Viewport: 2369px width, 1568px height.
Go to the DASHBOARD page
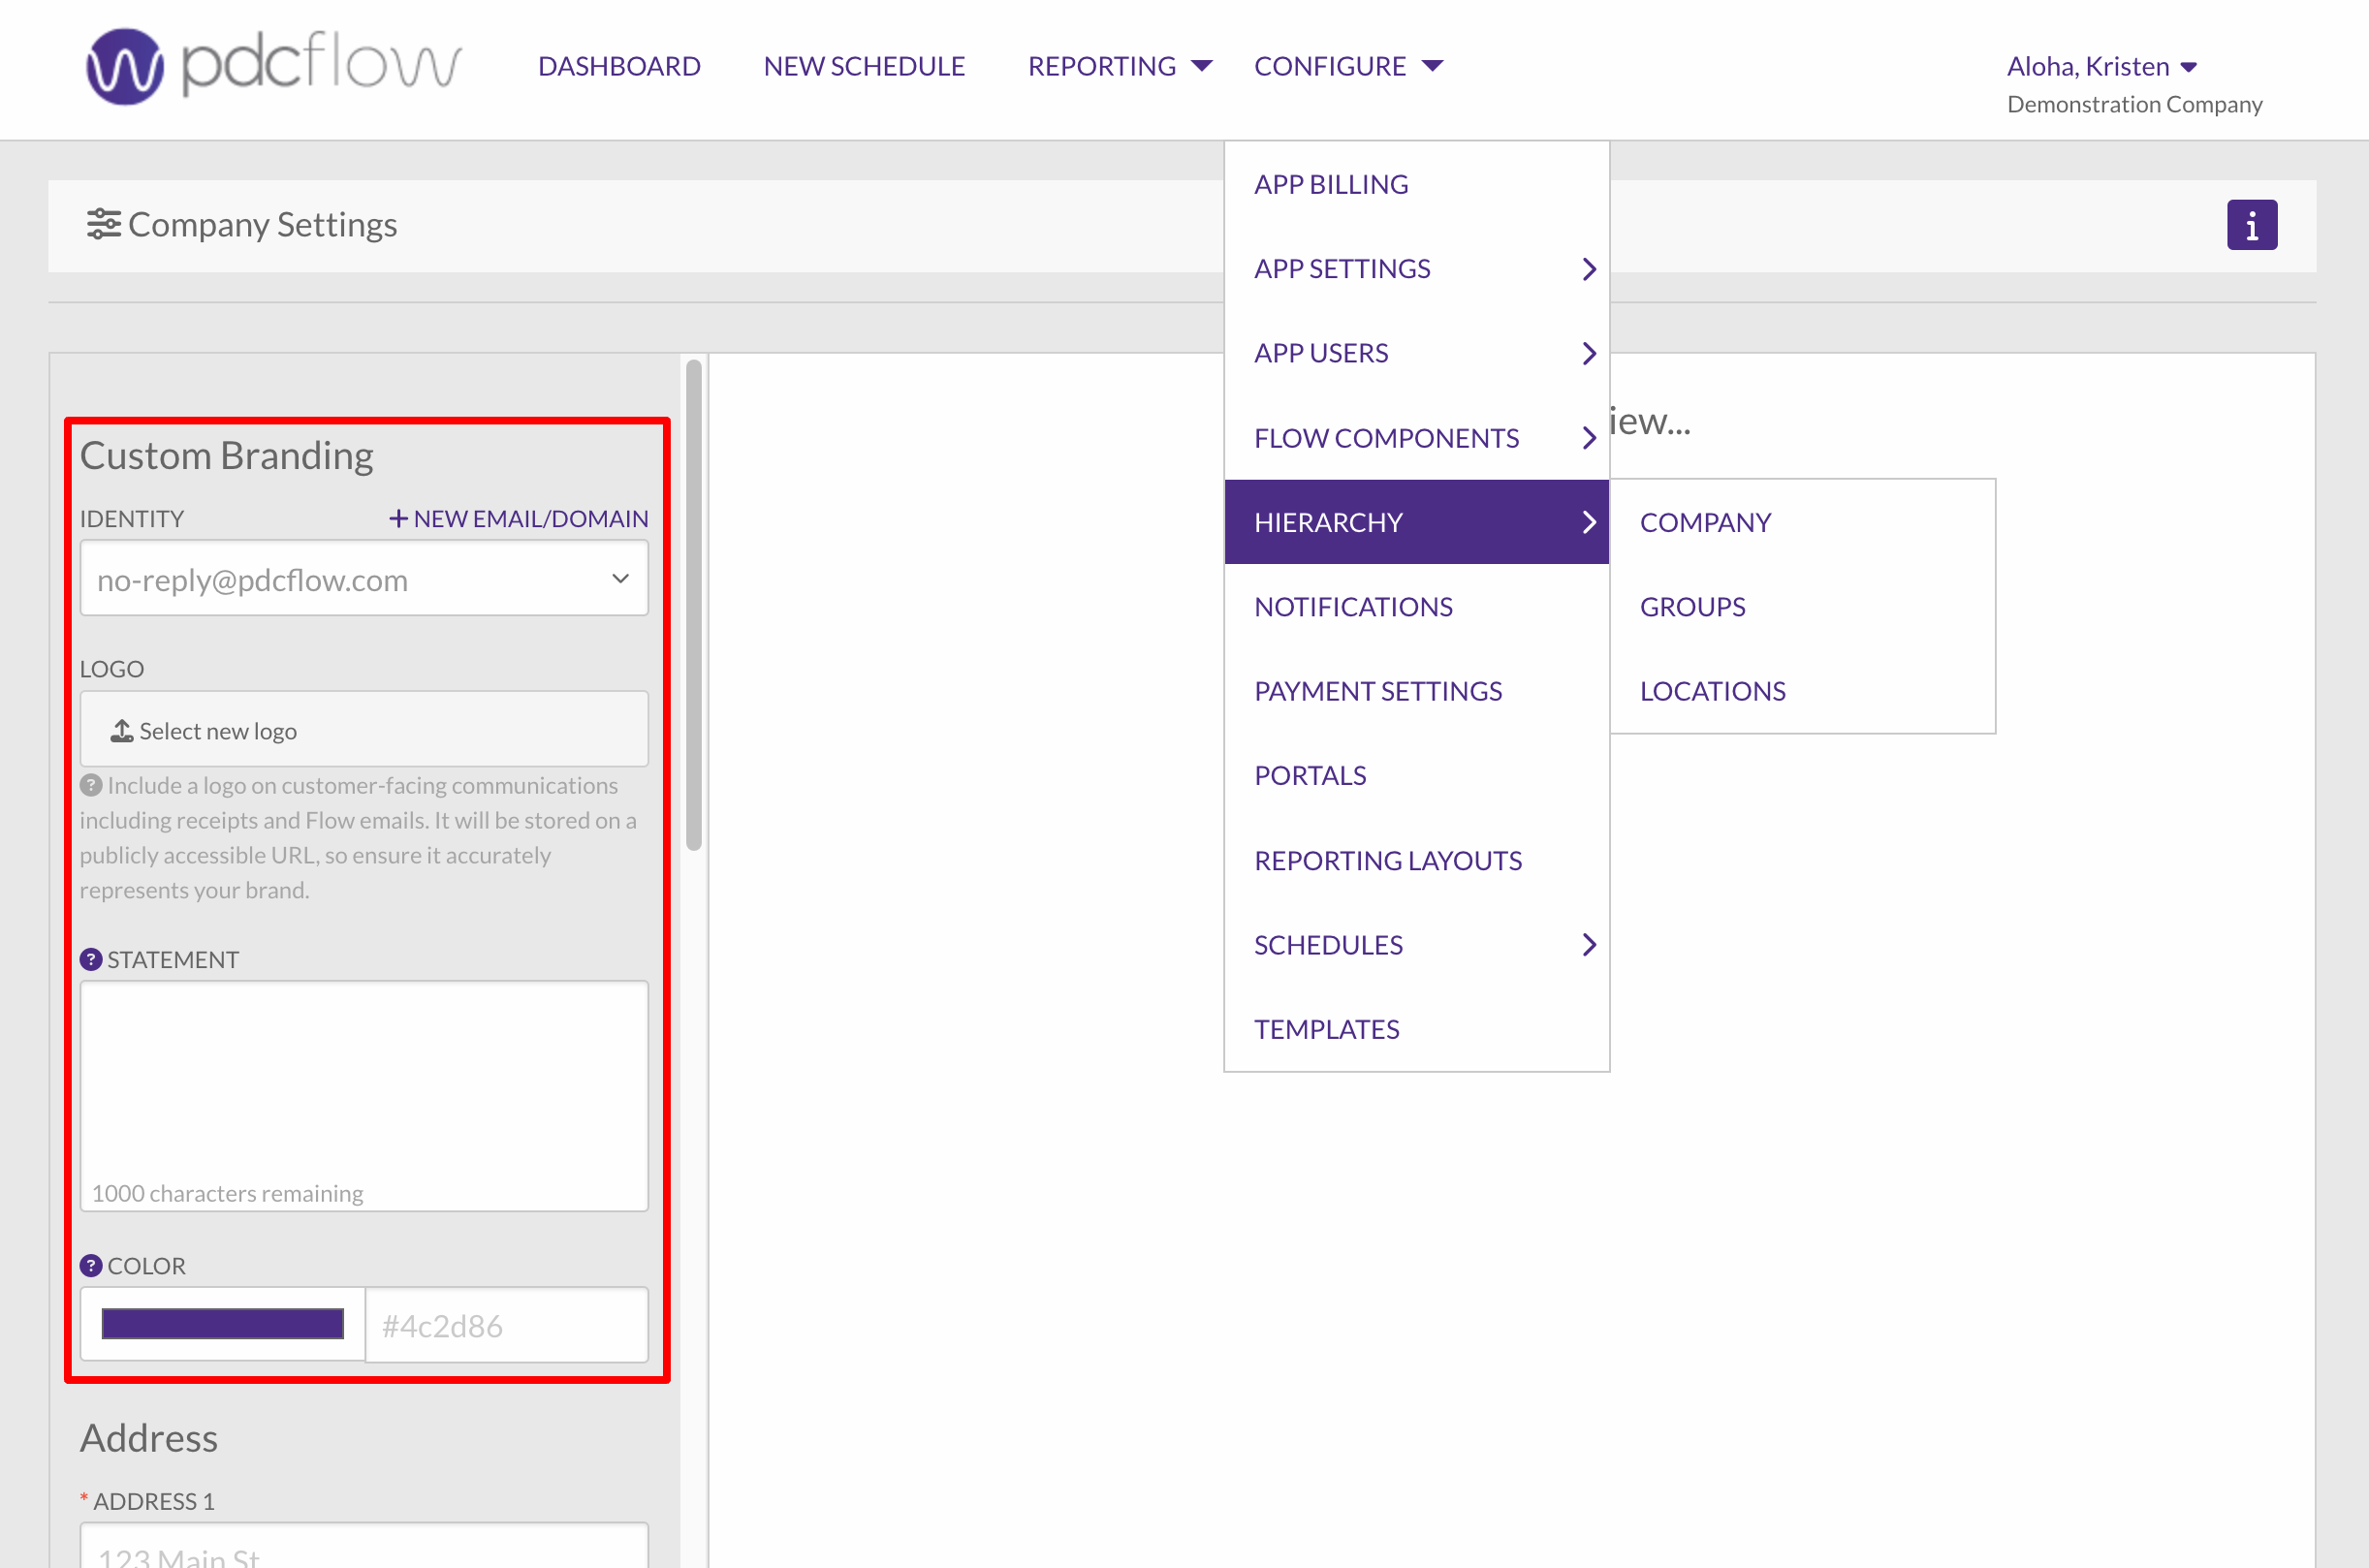pos(619,66)
